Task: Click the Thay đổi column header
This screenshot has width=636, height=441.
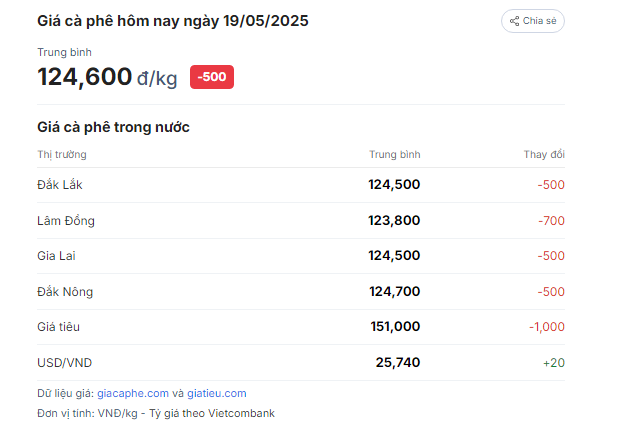Action: tap(544, 155)
